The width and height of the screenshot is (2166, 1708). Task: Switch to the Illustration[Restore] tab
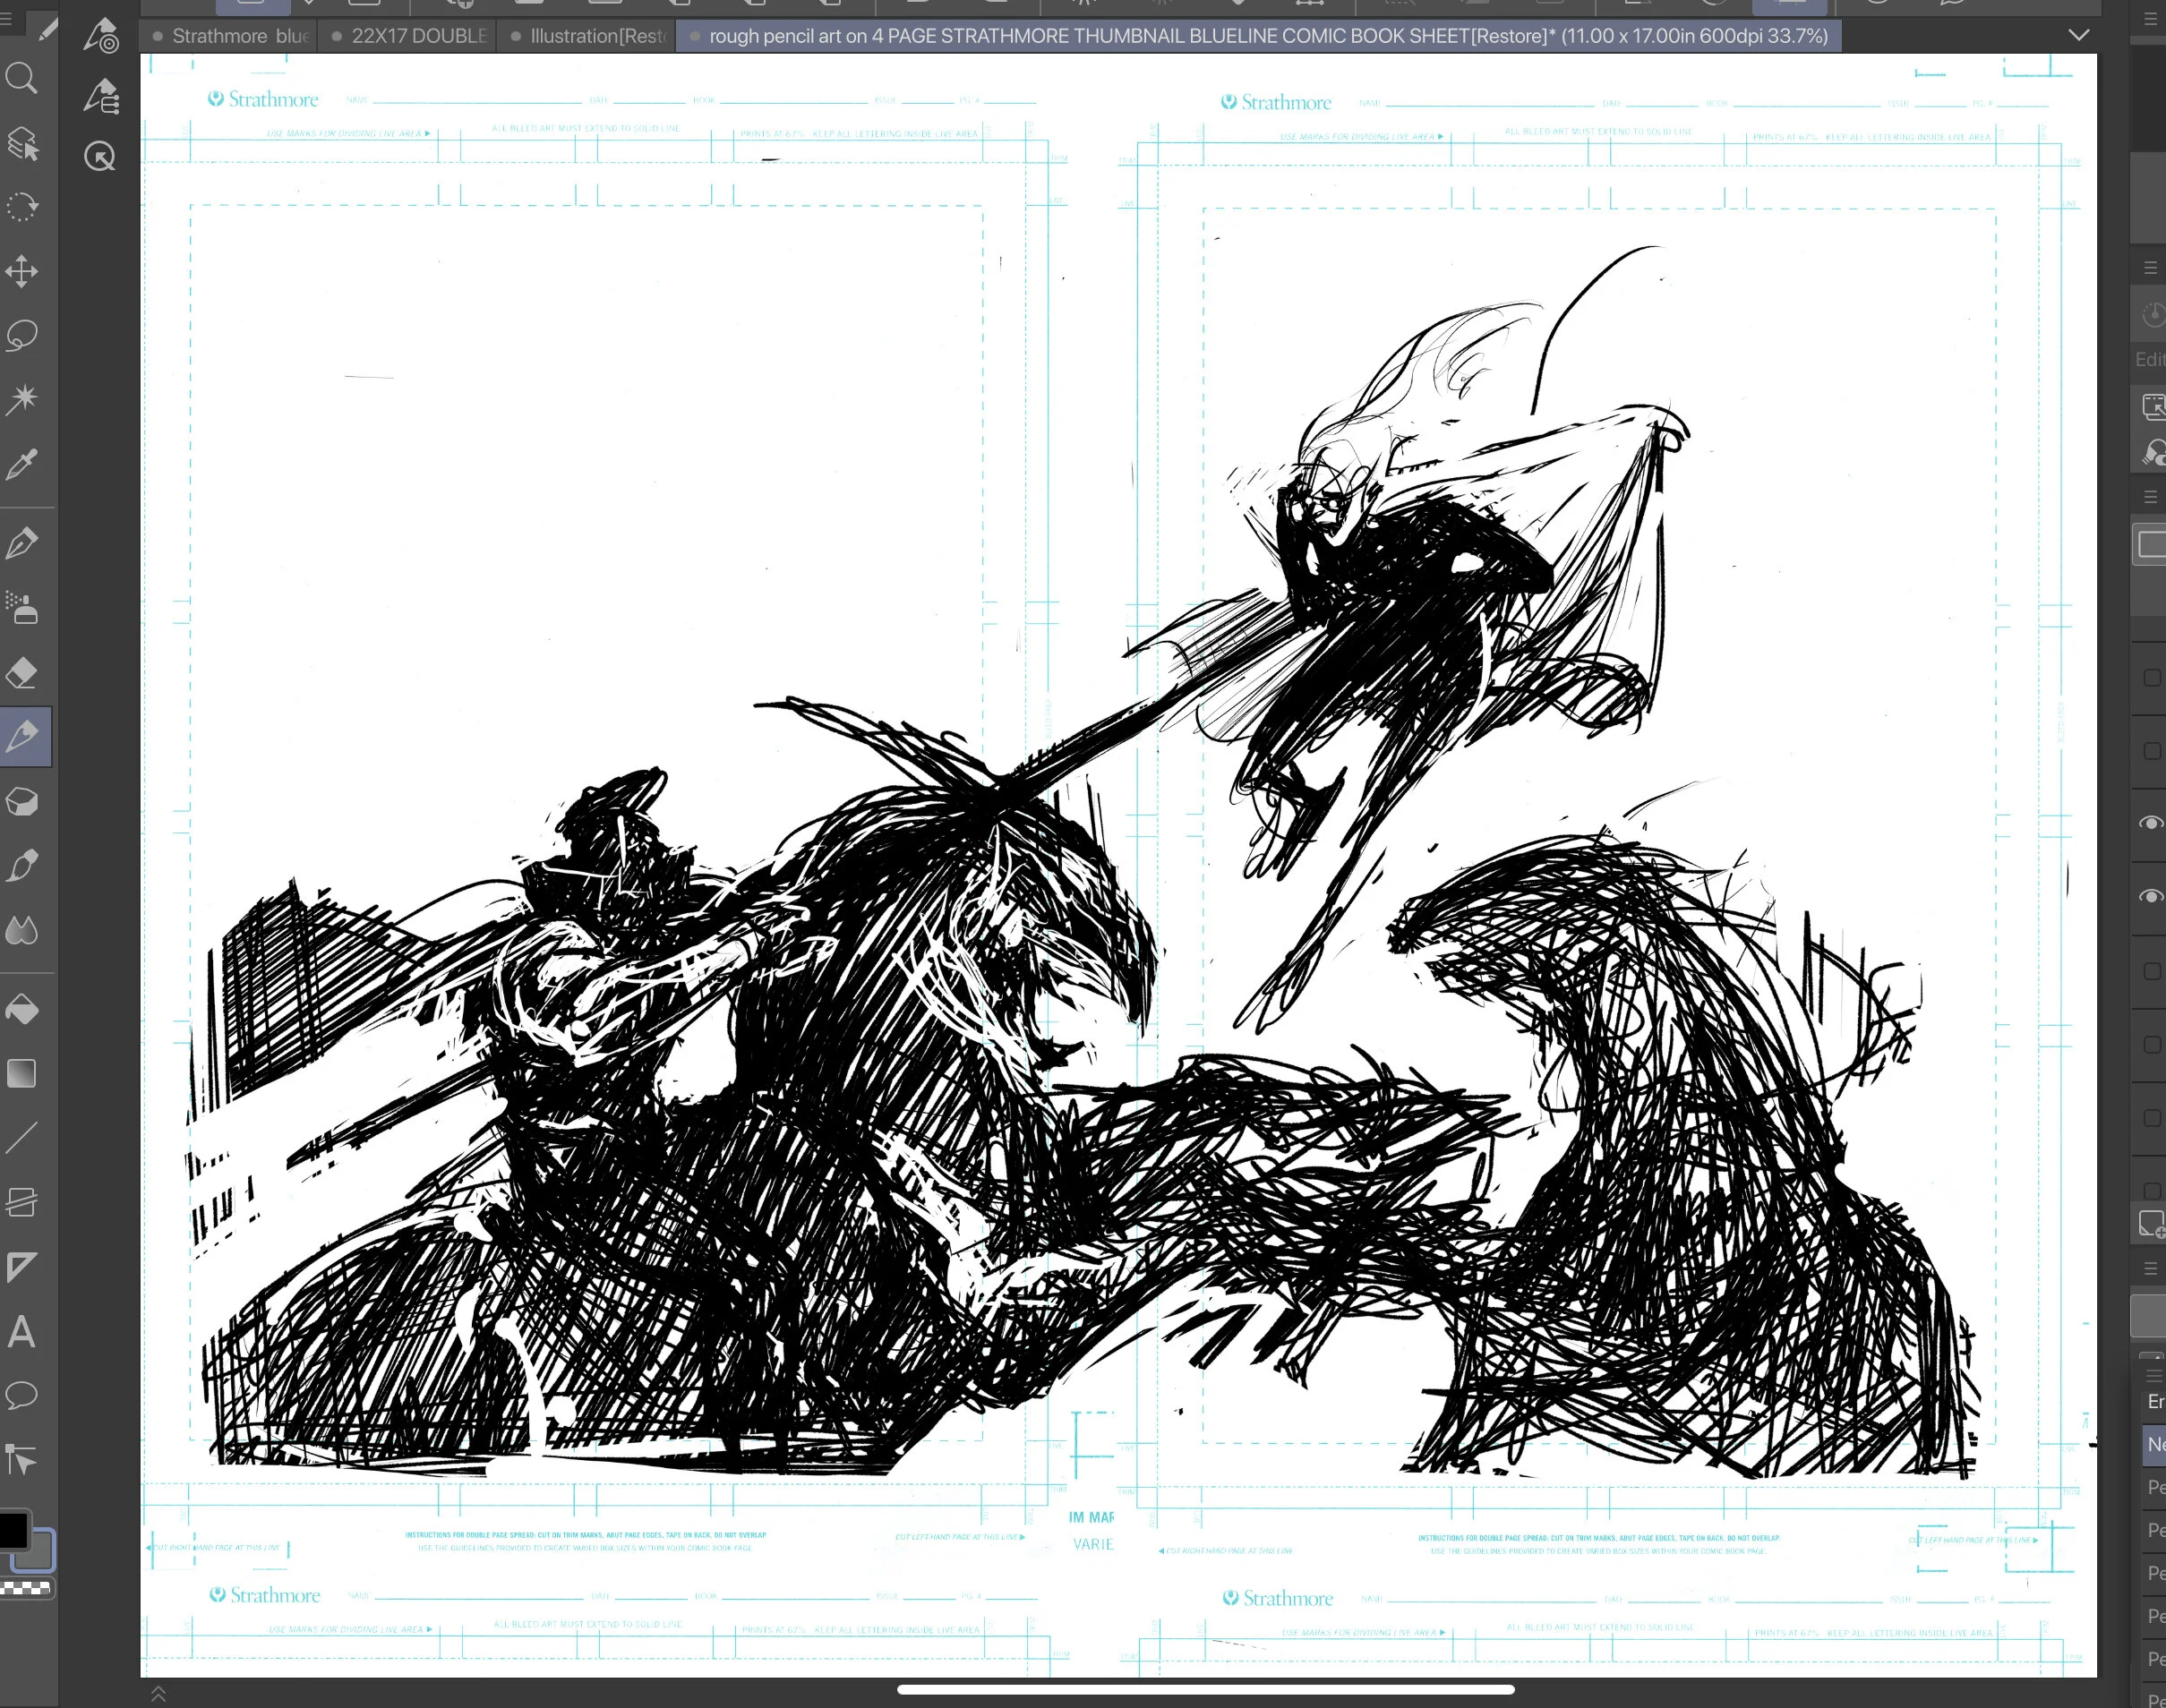point(597,36)
